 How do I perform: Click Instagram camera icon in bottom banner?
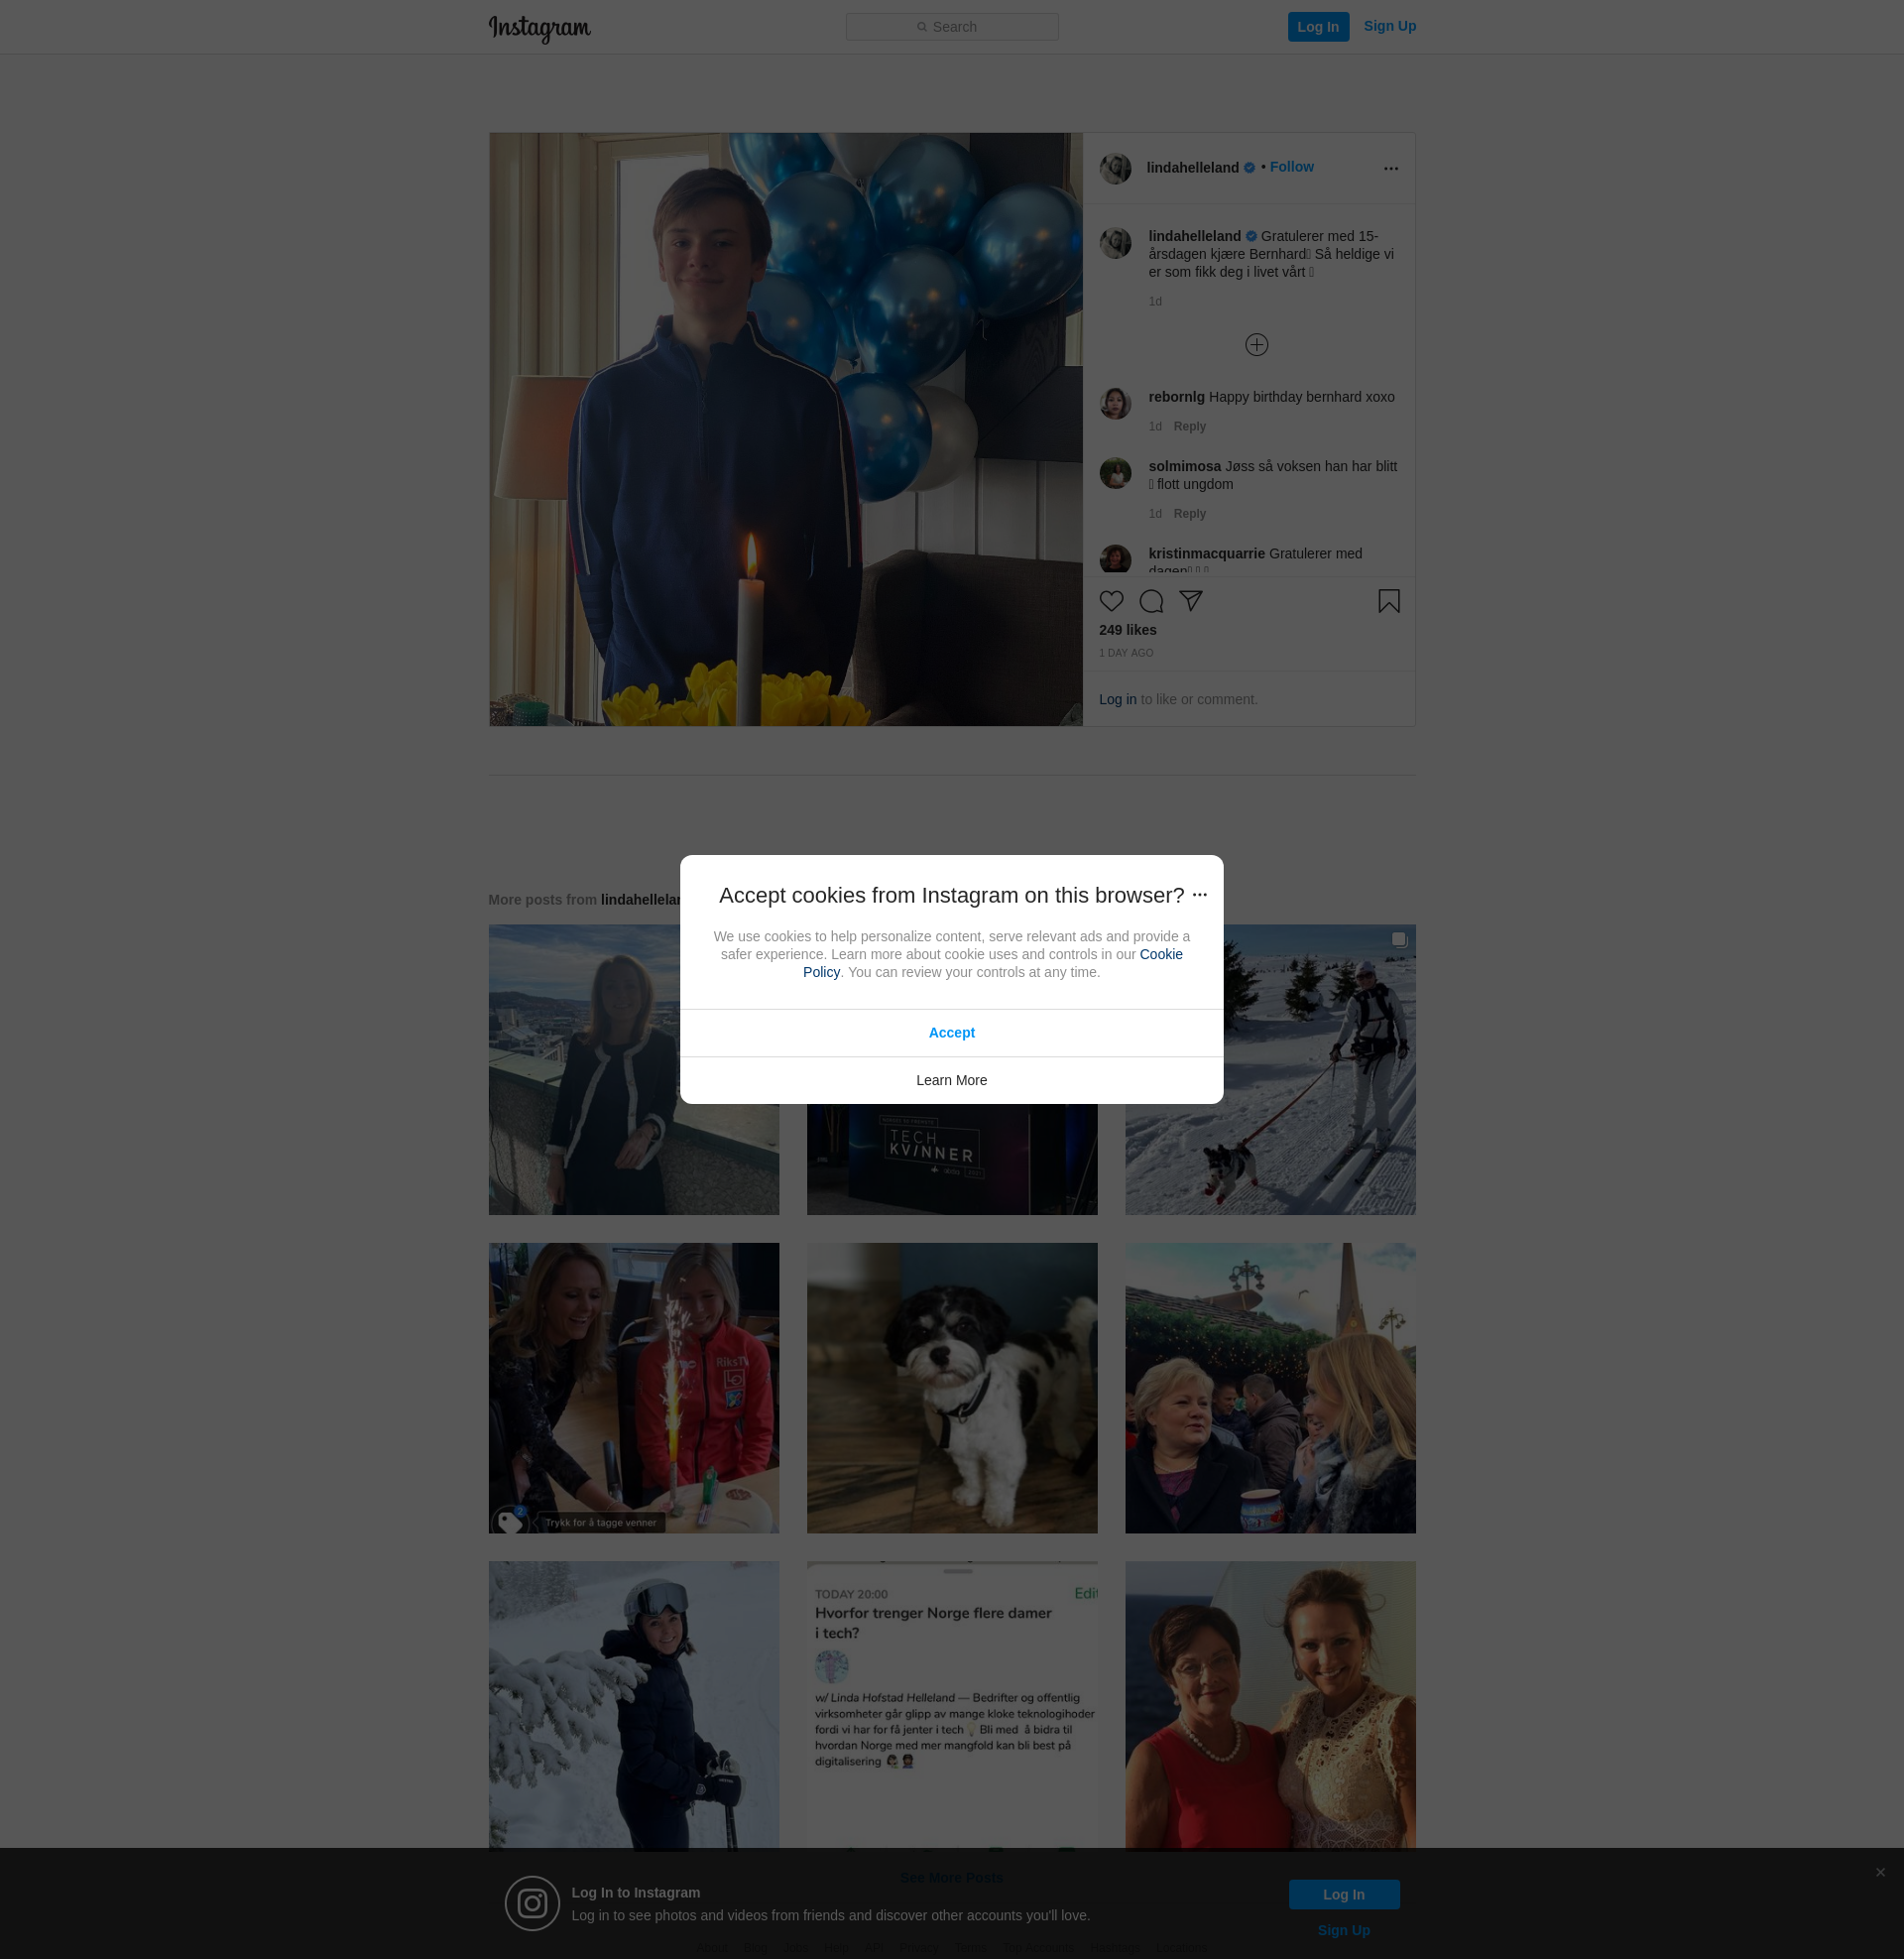(x=532, y=1904)
